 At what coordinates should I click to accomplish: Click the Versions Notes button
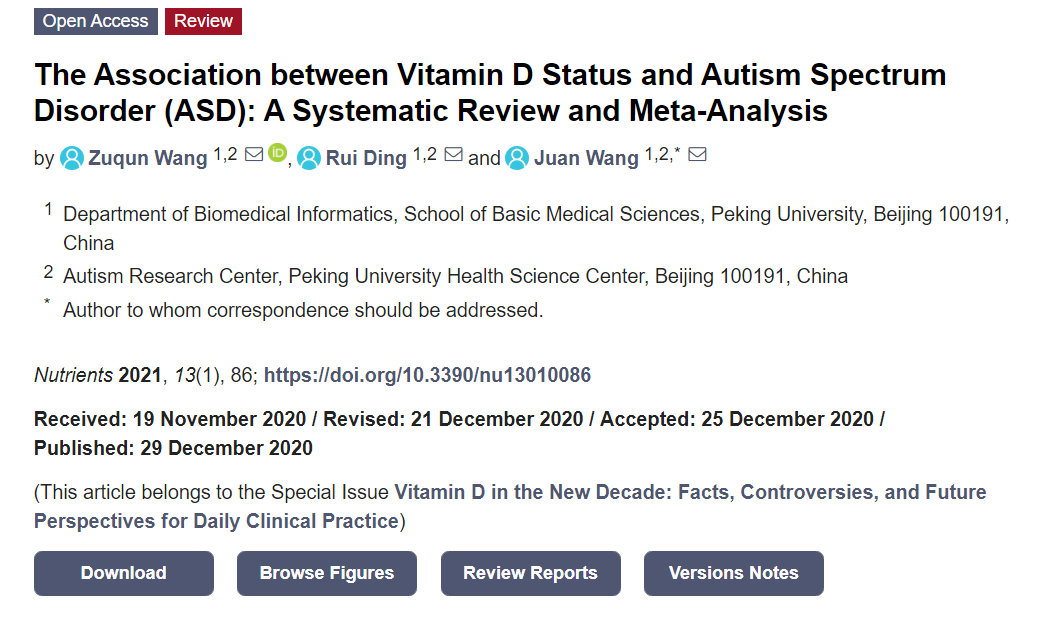pos(734,573)
